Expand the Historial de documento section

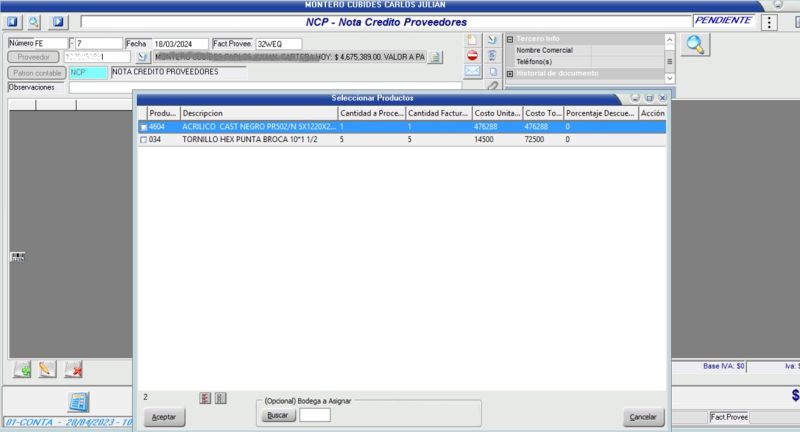tap(510, 74)
